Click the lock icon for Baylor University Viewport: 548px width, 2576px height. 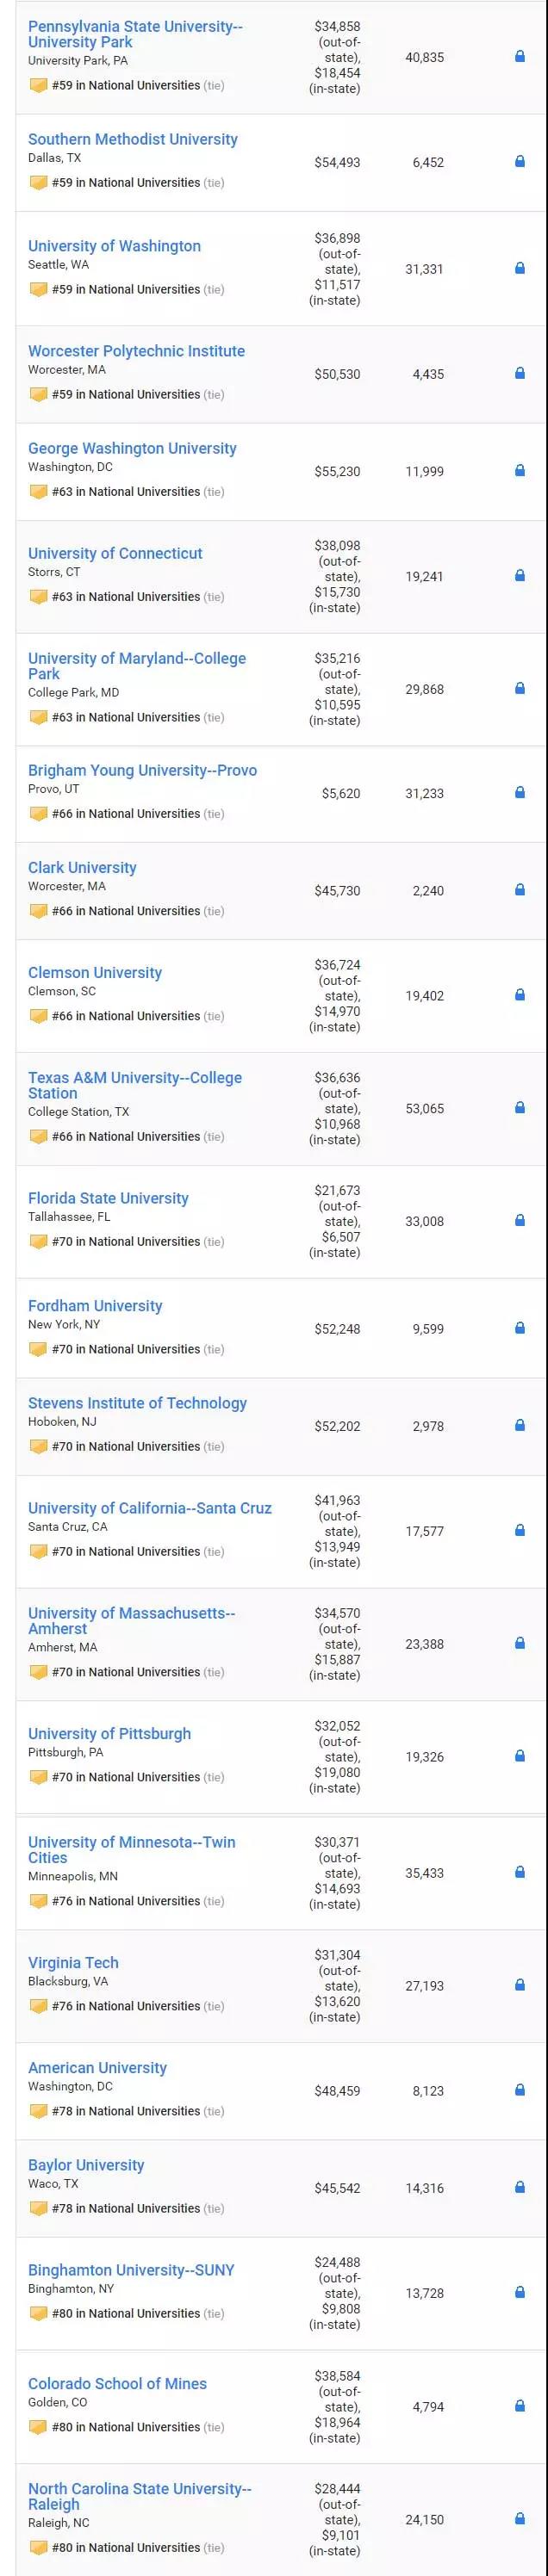(x=519, y=2187)
